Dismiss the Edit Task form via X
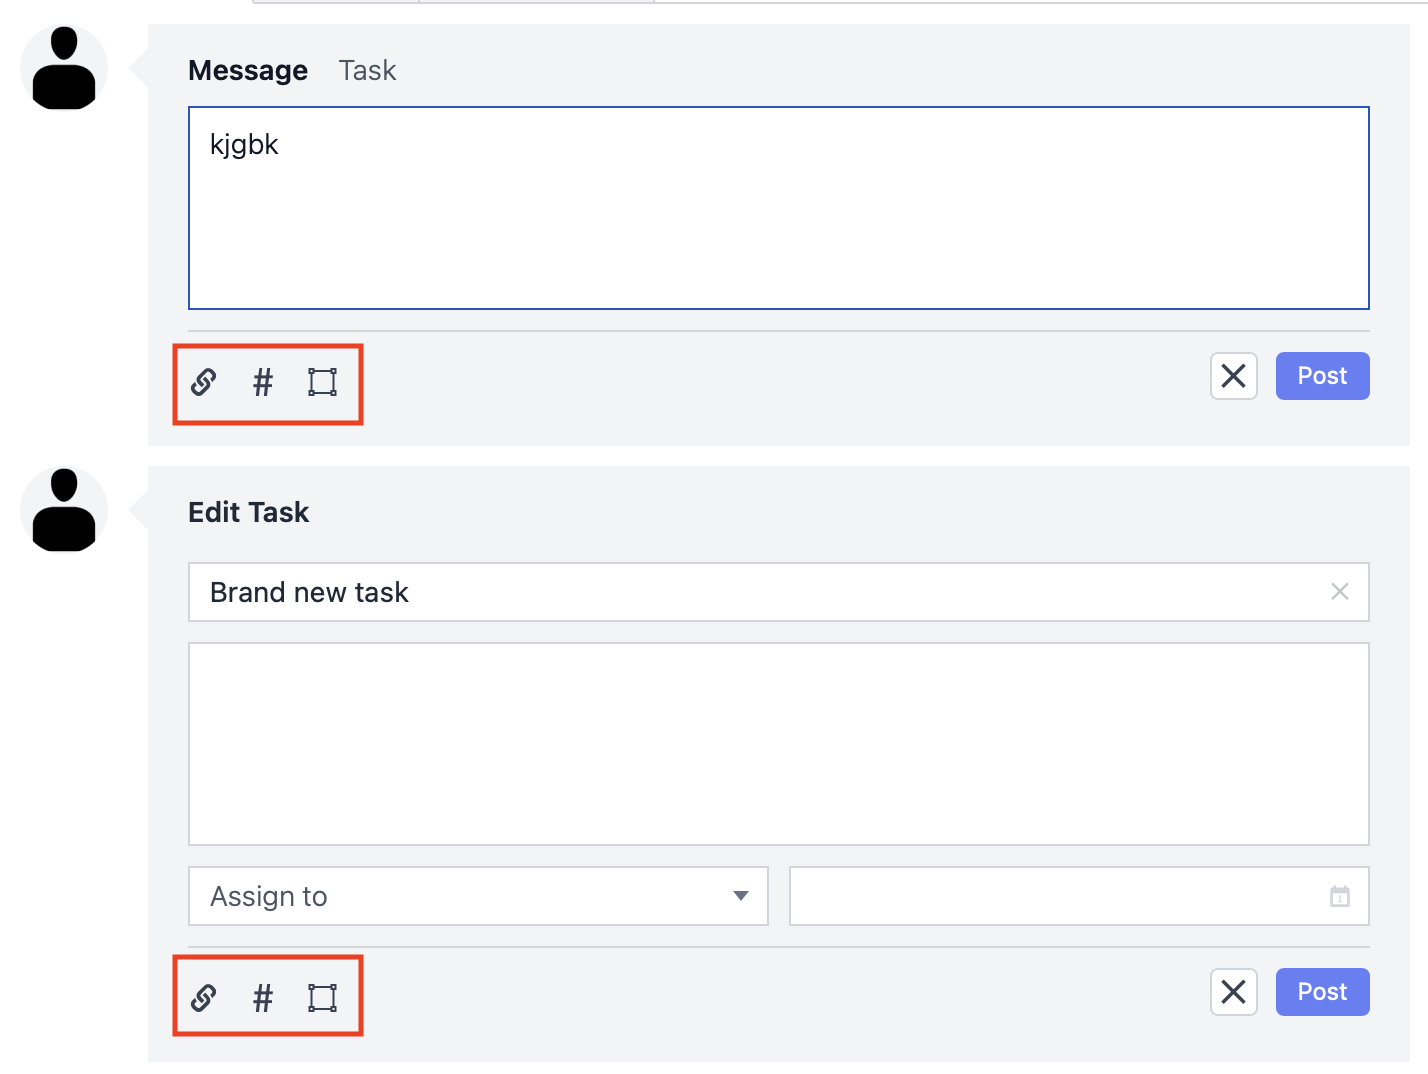Screen dimensions: 1428x1074 click(1233, 992)
